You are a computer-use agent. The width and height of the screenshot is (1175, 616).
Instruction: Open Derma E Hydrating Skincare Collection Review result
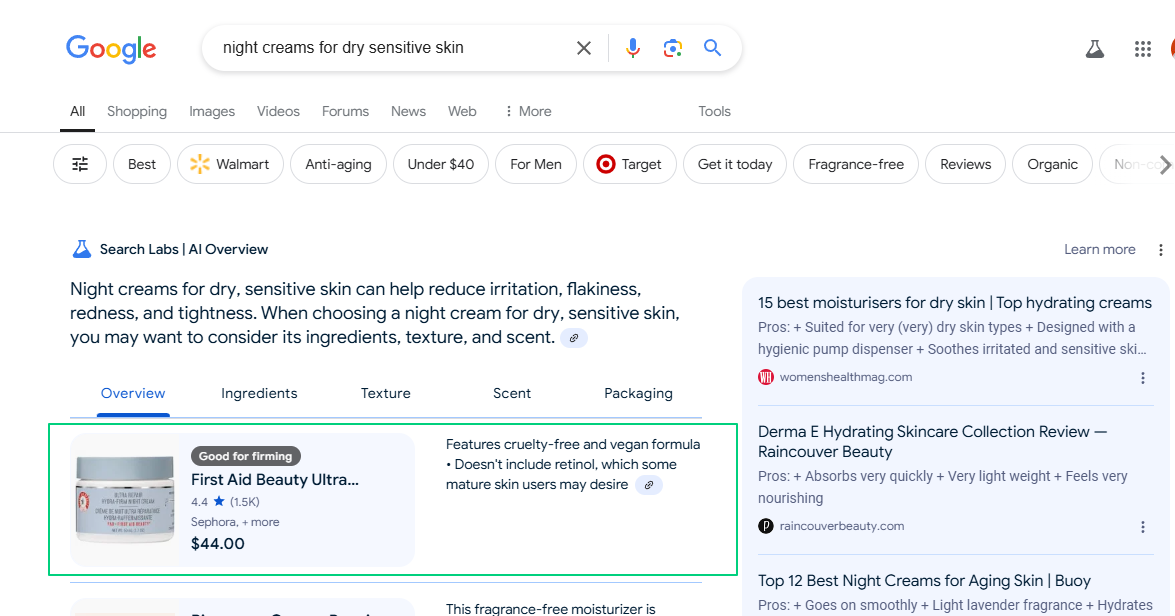pos(932,441)
